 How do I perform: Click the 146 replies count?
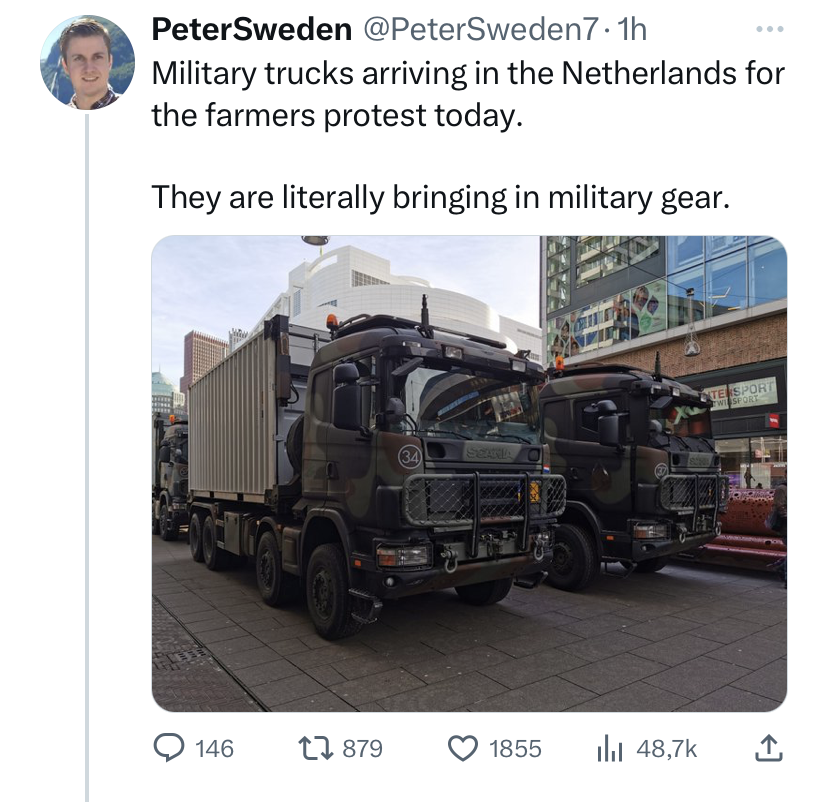pos(214,749)
